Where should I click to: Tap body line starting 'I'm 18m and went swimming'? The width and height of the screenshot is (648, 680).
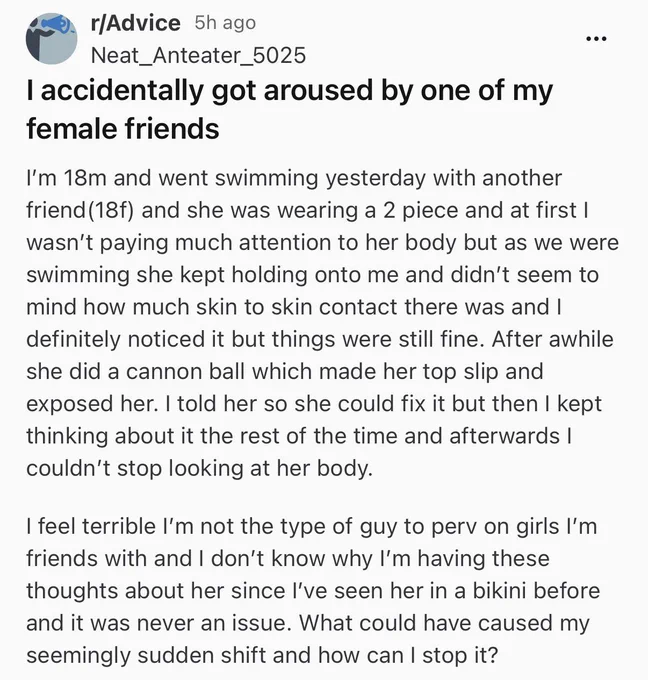[x=294, y=178]
